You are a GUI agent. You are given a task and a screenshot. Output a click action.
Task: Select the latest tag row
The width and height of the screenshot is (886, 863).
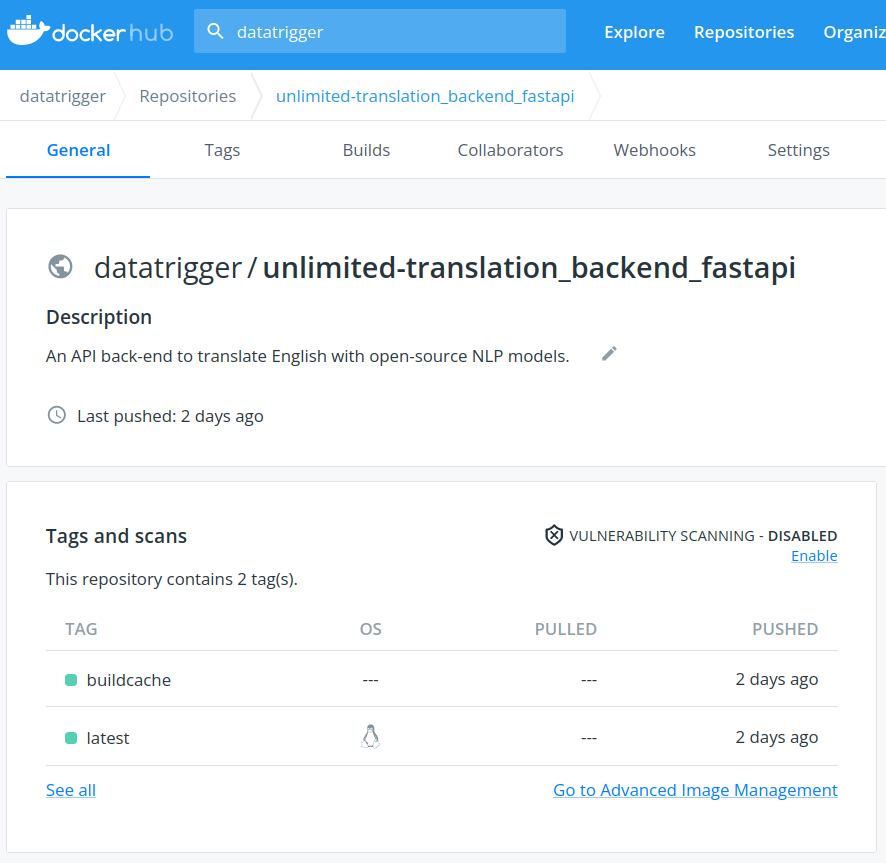point(442,738)
